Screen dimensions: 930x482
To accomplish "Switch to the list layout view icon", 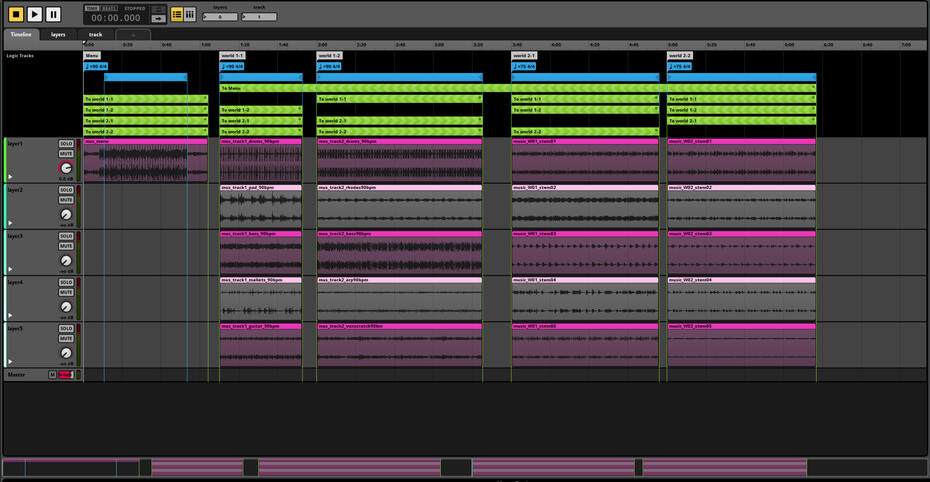I will coord(177,14).
